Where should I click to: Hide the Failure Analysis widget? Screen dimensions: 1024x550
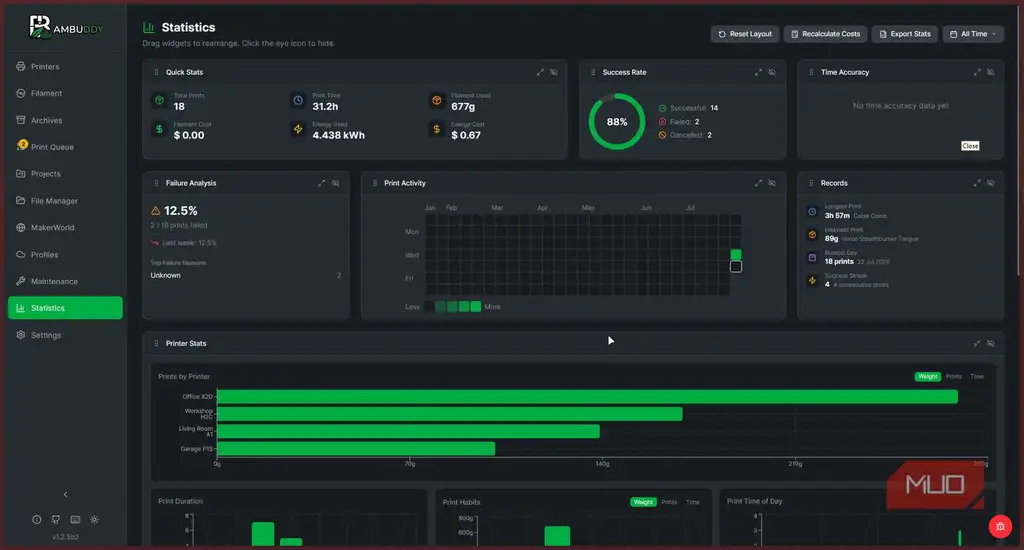(336, 184)
